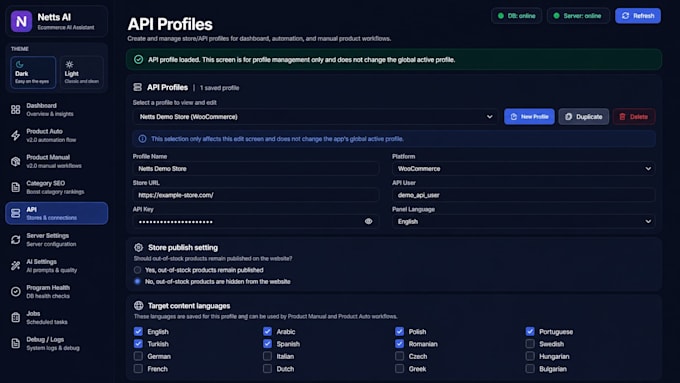Image resolution: width=680 pixels, height=383 pixels.
Task: Open the Netts Demo Store profile selector dropdown
Action: (x=316, y=117)
